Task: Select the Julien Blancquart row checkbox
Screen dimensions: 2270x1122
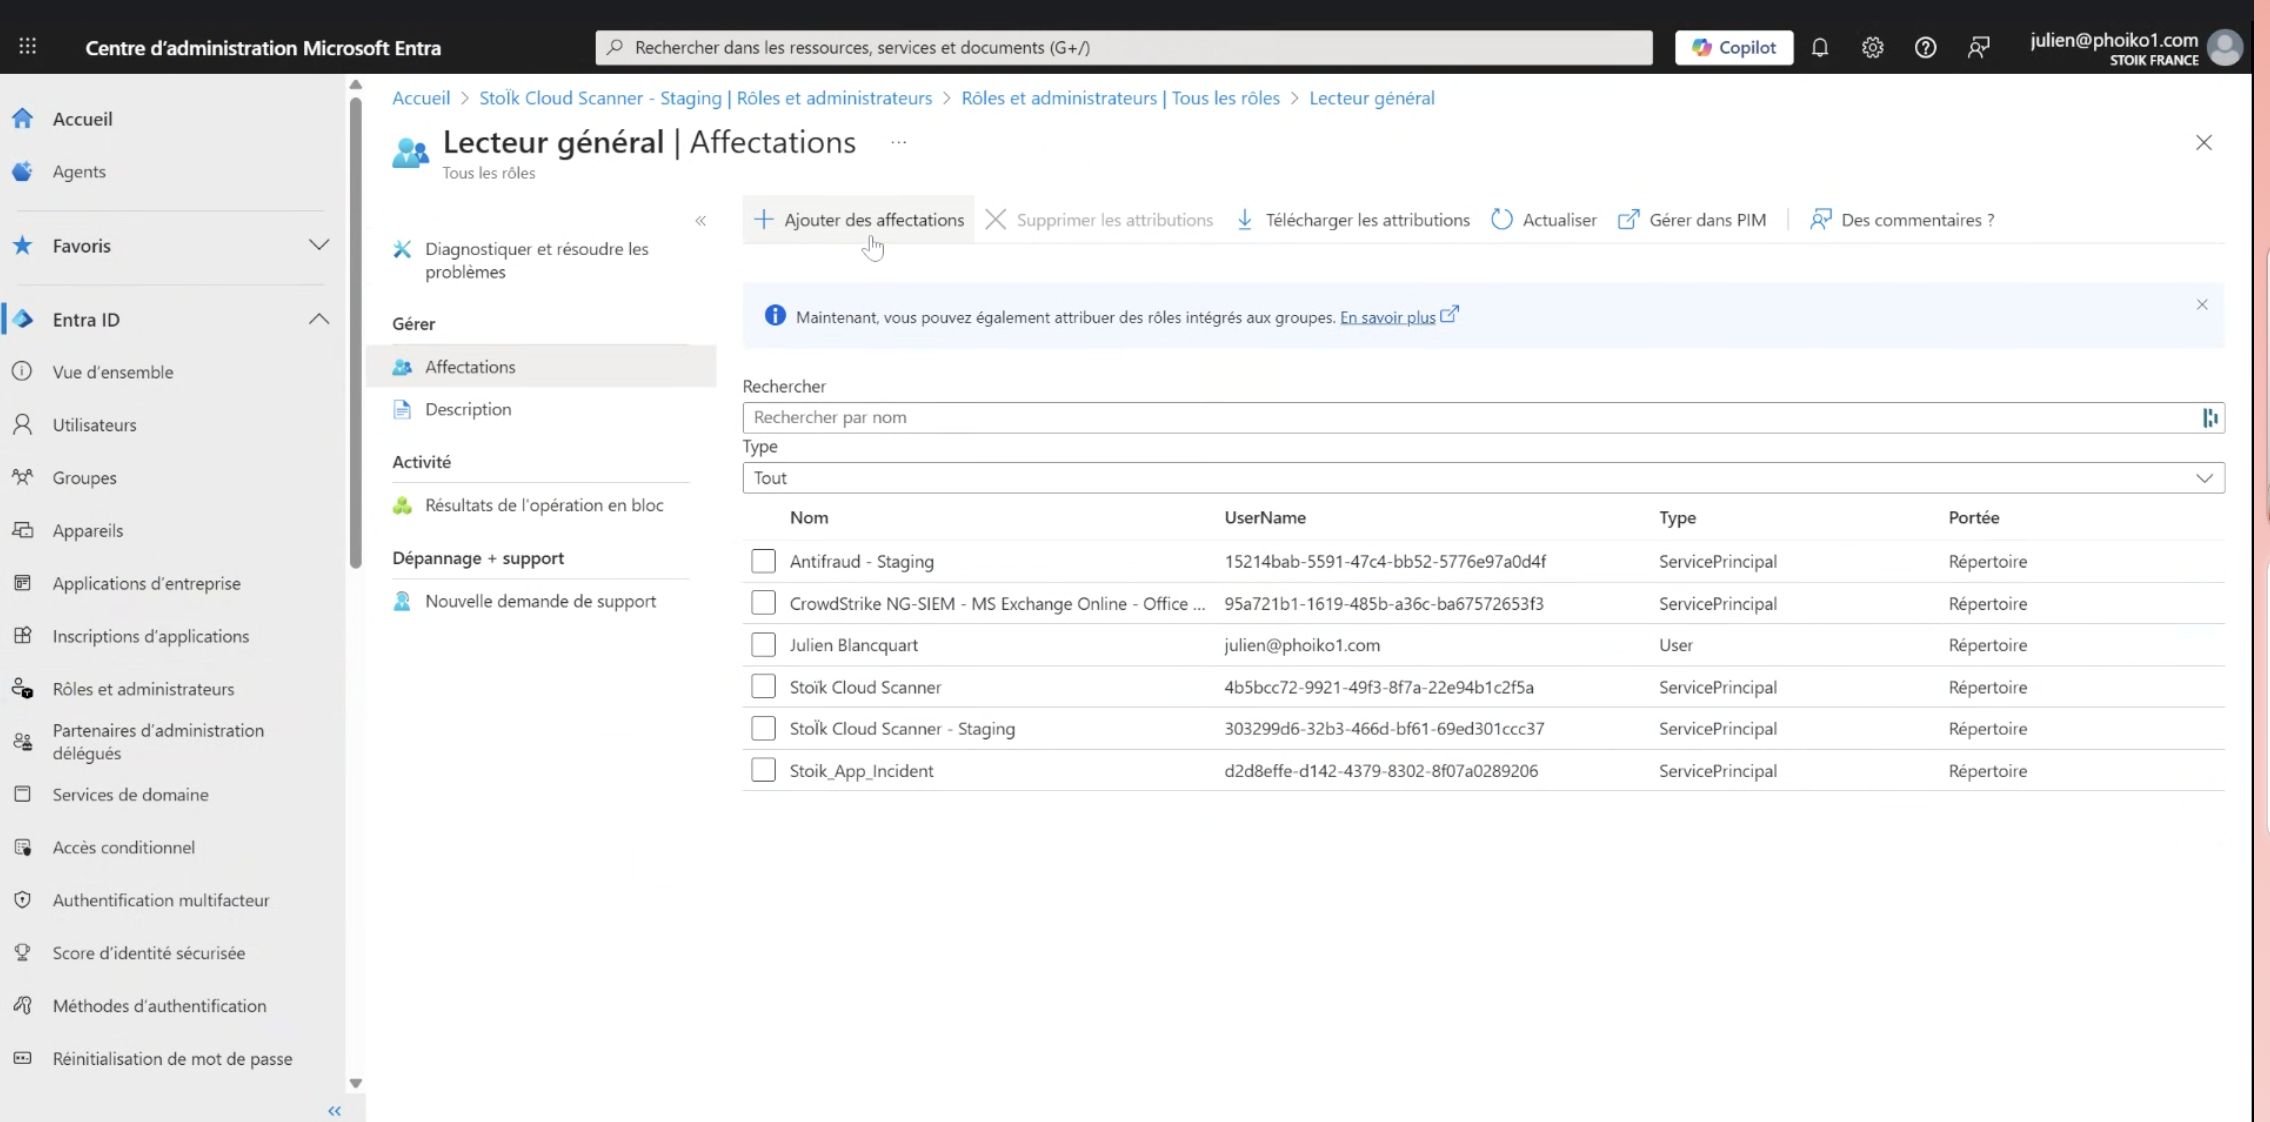Action: pyautogui.click(x=763, y=645)
